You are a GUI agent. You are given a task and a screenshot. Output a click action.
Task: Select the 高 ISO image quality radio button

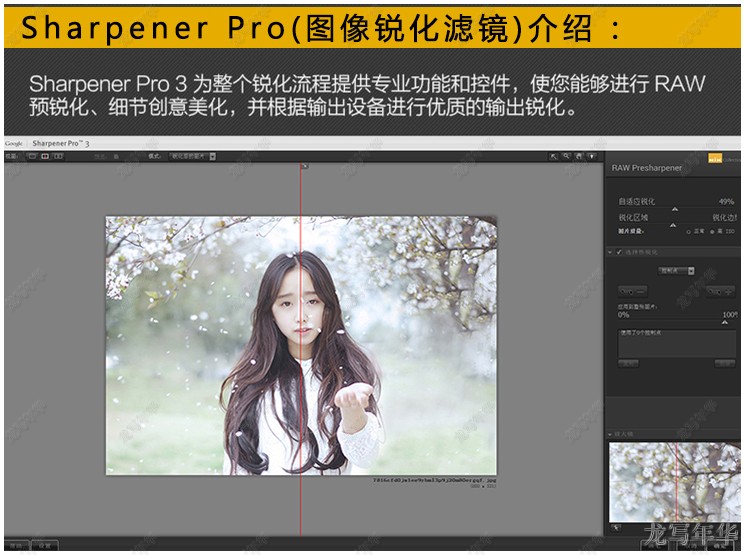[712, 232]
